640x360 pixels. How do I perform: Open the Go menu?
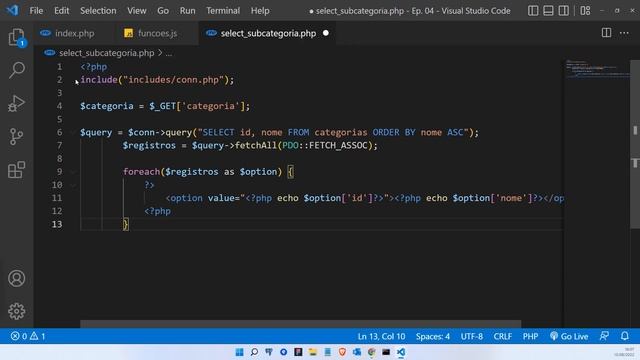click(163, 11)
